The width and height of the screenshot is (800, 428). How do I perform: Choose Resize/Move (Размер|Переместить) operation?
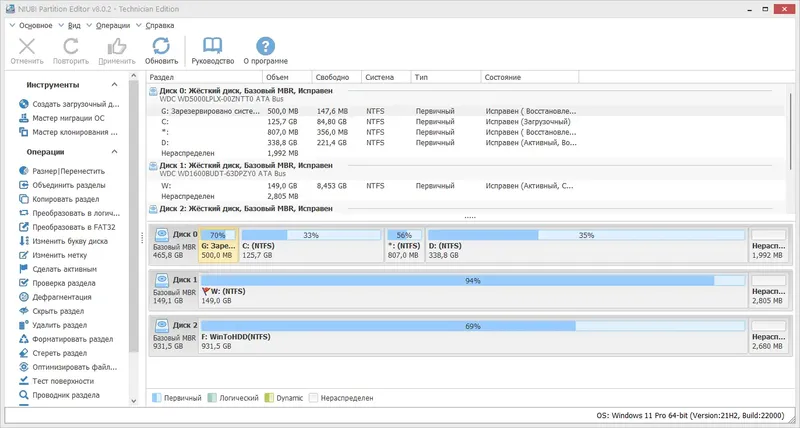coord(62,171)
